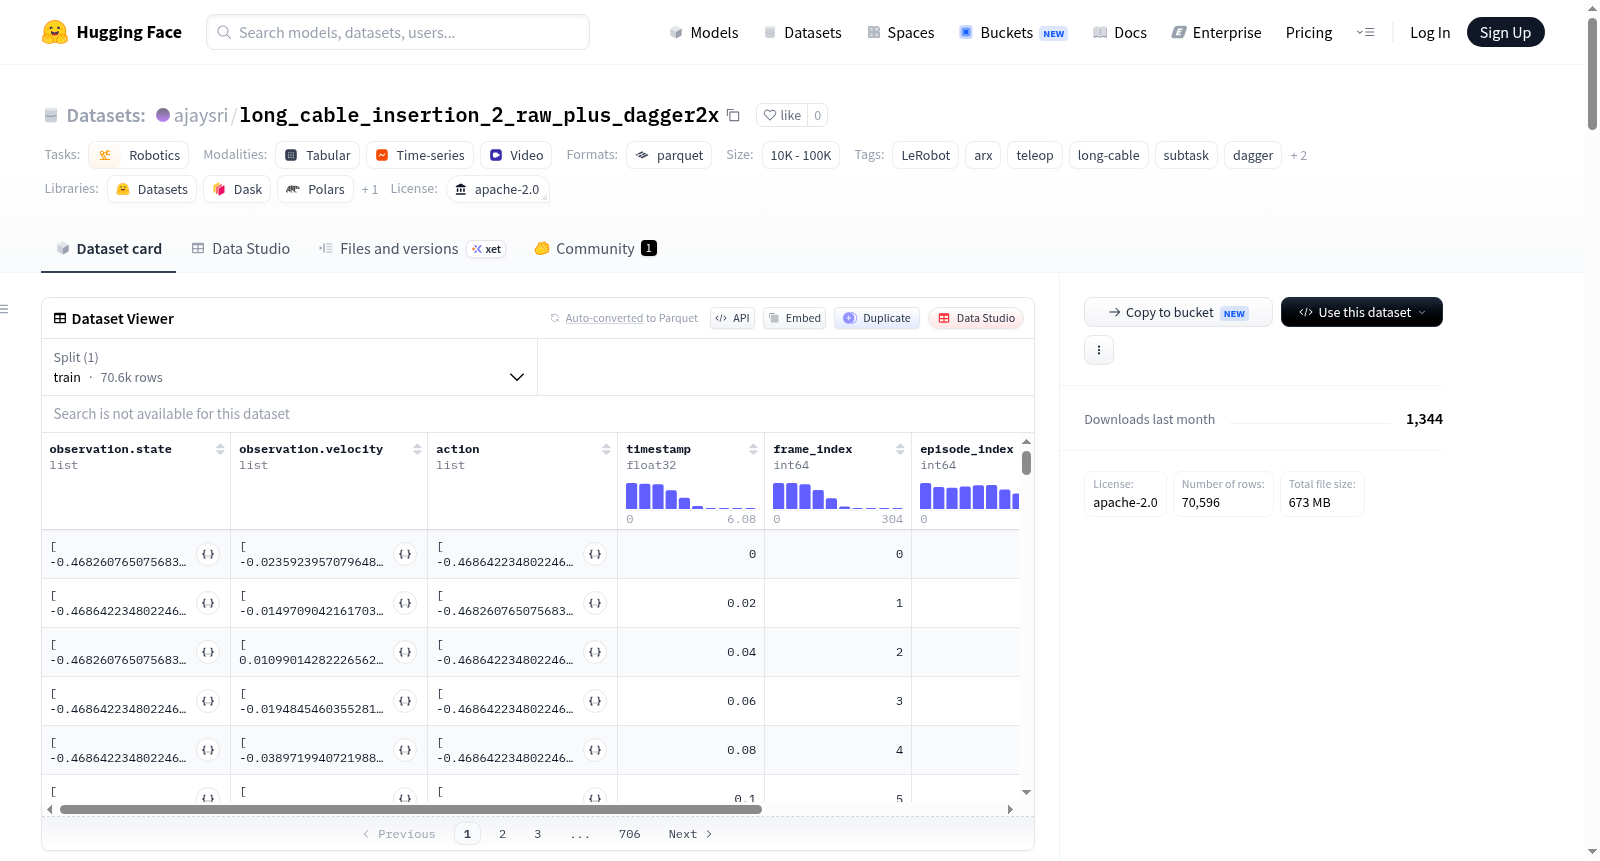Expand the action cell in the 0.08 row

click(595, 750)
